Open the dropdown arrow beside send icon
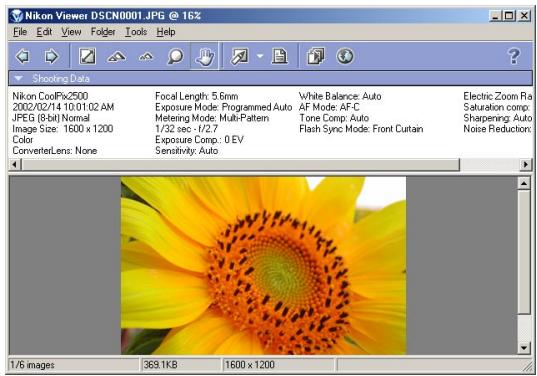Screen dimensions: 537x376 click(x=260, y=56)
